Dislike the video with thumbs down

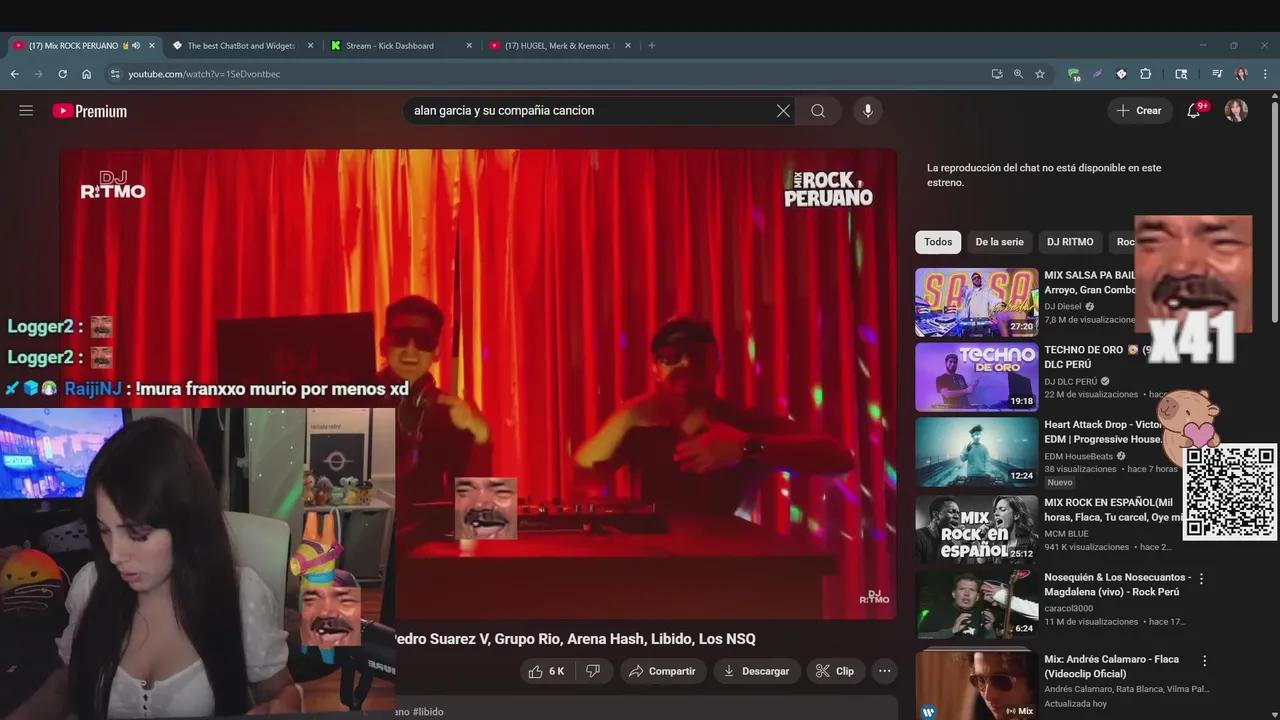(592, 671)
